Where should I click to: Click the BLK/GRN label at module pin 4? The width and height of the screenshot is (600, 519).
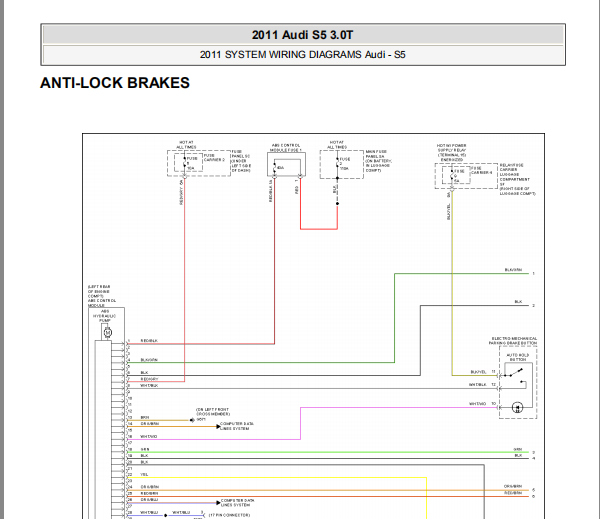coord(149,360)
